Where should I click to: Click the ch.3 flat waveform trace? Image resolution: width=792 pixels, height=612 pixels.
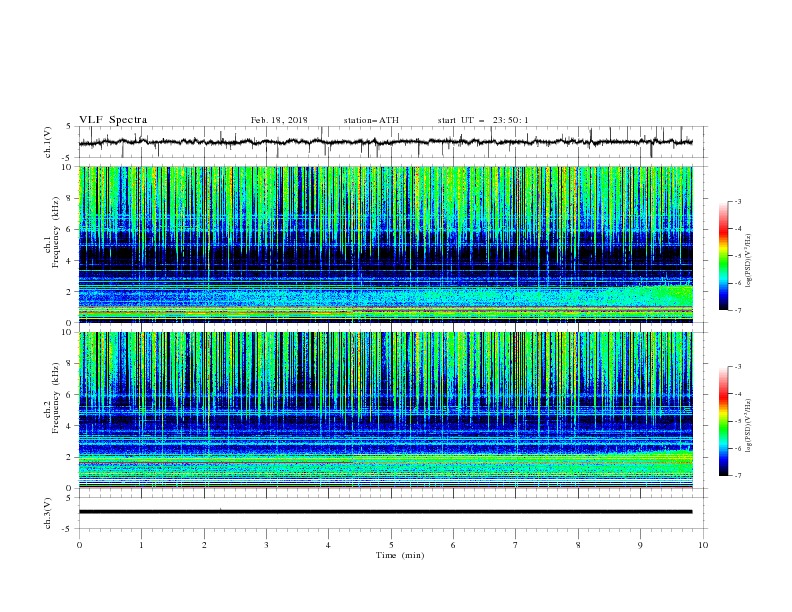point(385,512)
